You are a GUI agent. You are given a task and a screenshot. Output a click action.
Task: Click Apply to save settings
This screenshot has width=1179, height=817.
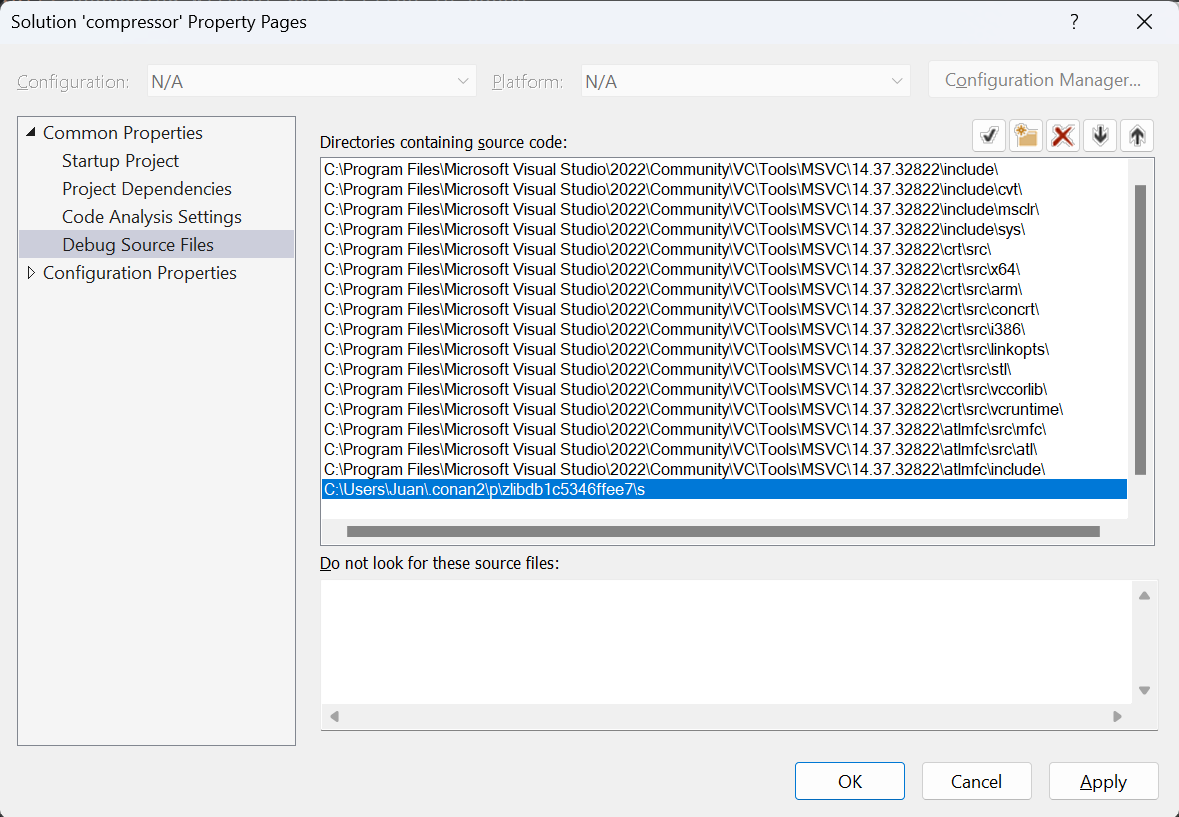[x=1103, y=781]
